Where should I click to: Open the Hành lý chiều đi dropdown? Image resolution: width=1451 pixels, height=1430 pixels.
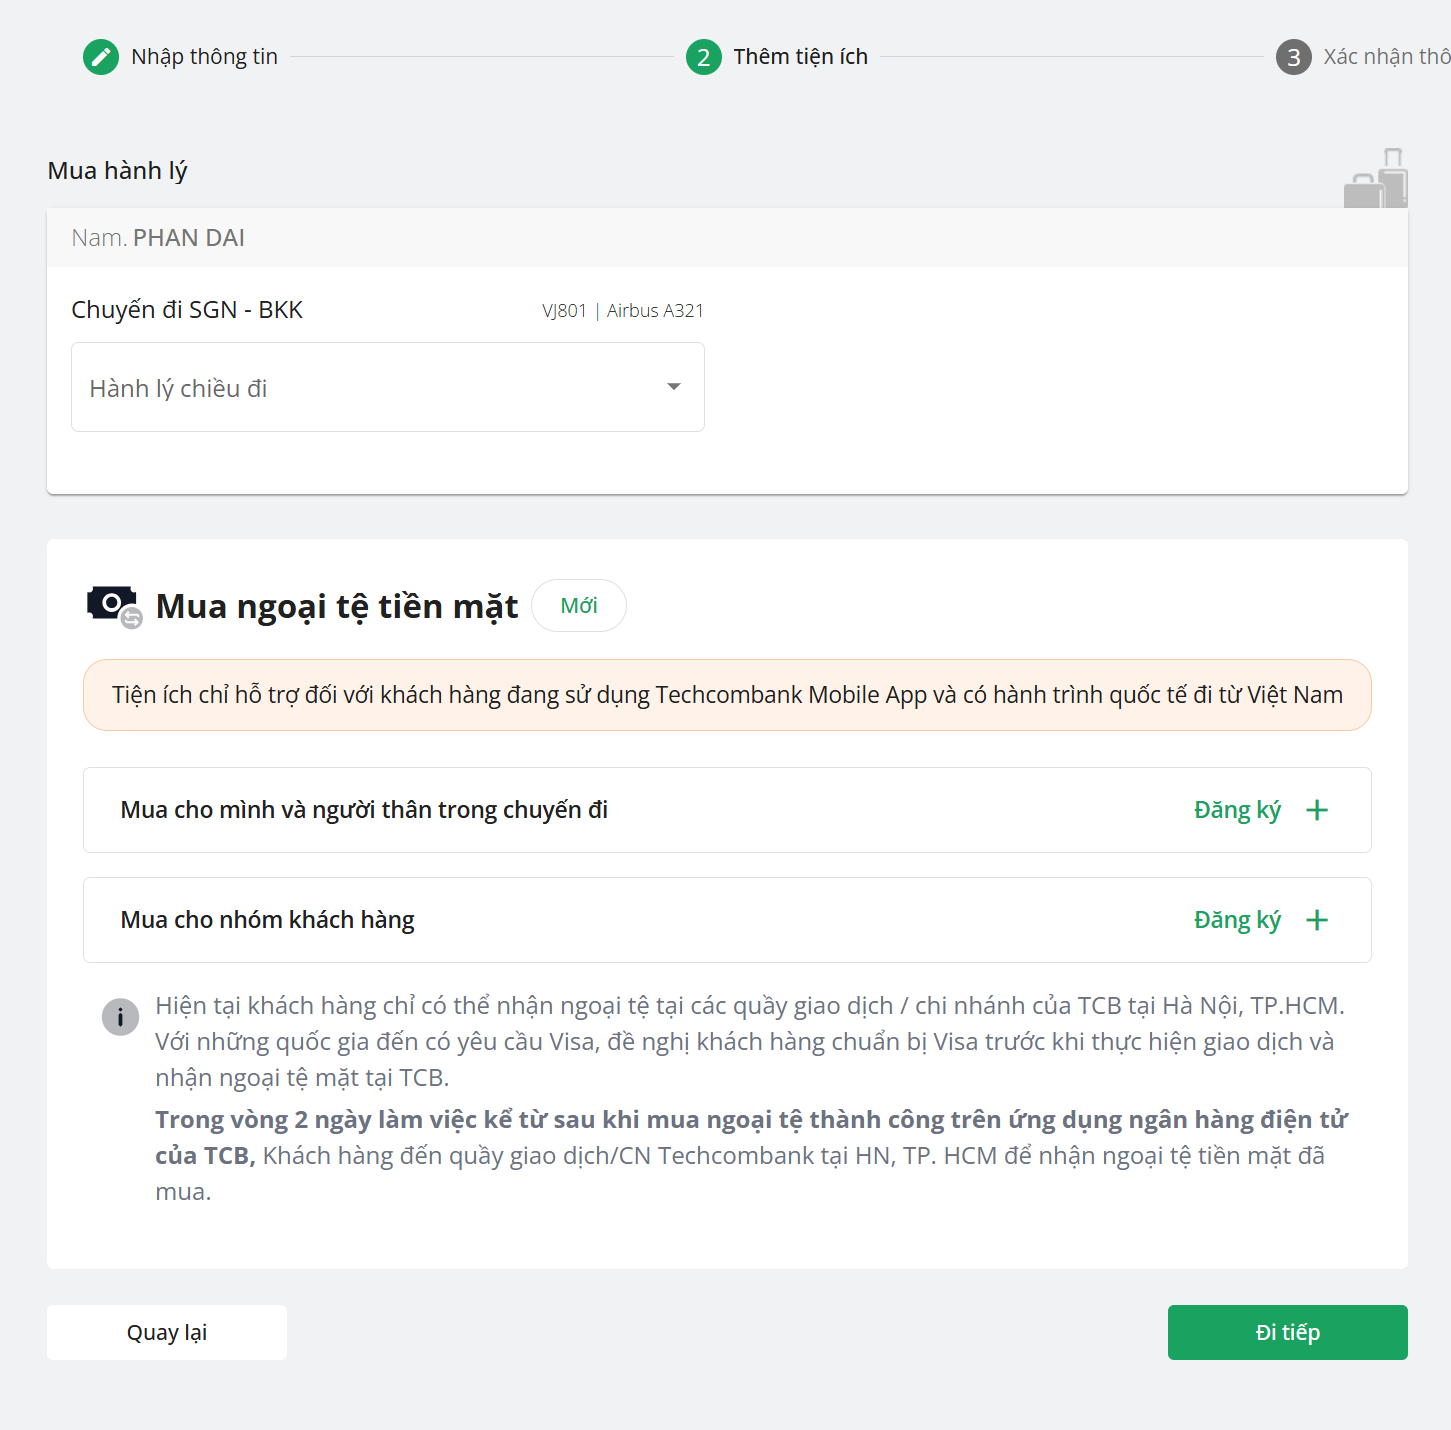click(387, 388)
